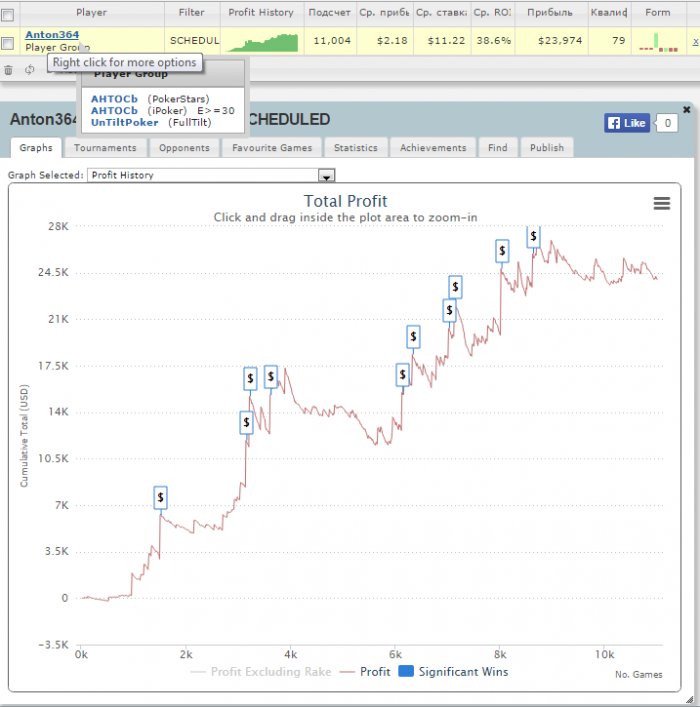Toggle Profit Excluding Rake legend entry

click(x=261, y=672)
